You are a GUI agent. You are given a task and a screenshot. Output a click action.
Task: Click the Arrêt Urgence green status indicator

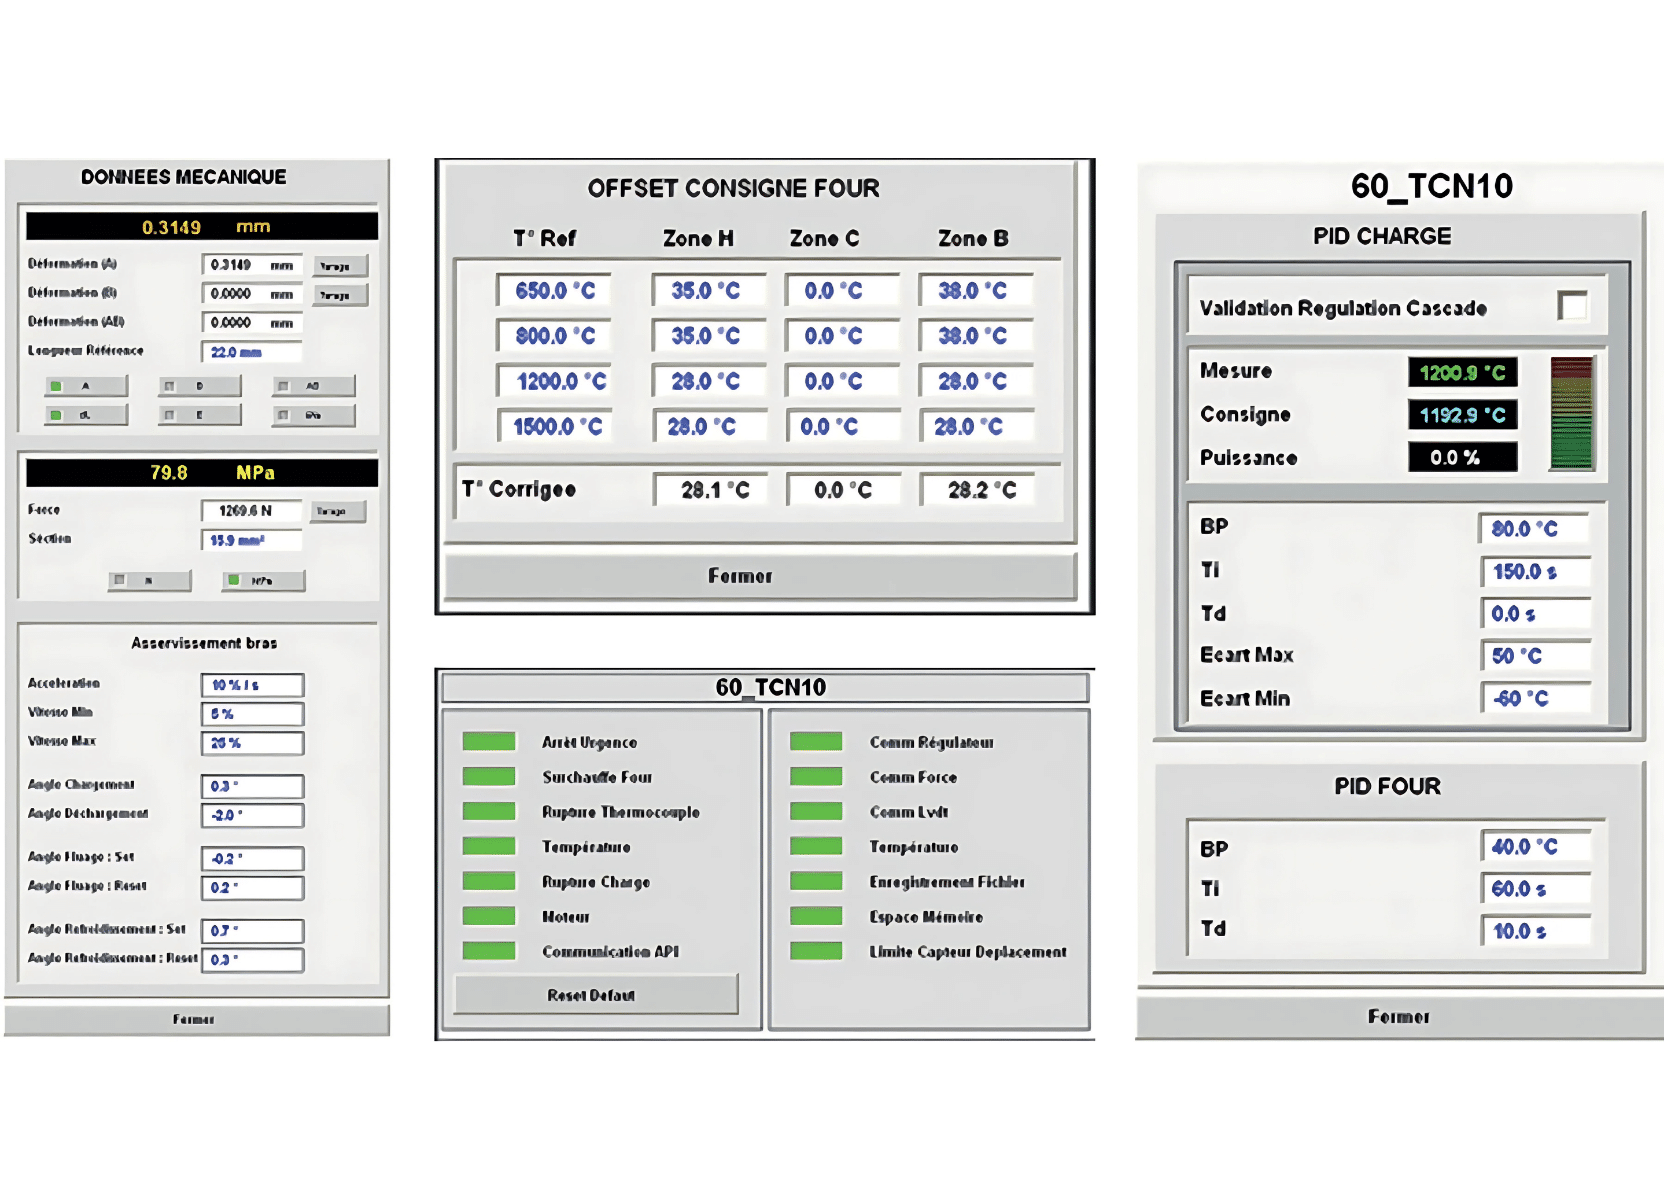[488, 742]
